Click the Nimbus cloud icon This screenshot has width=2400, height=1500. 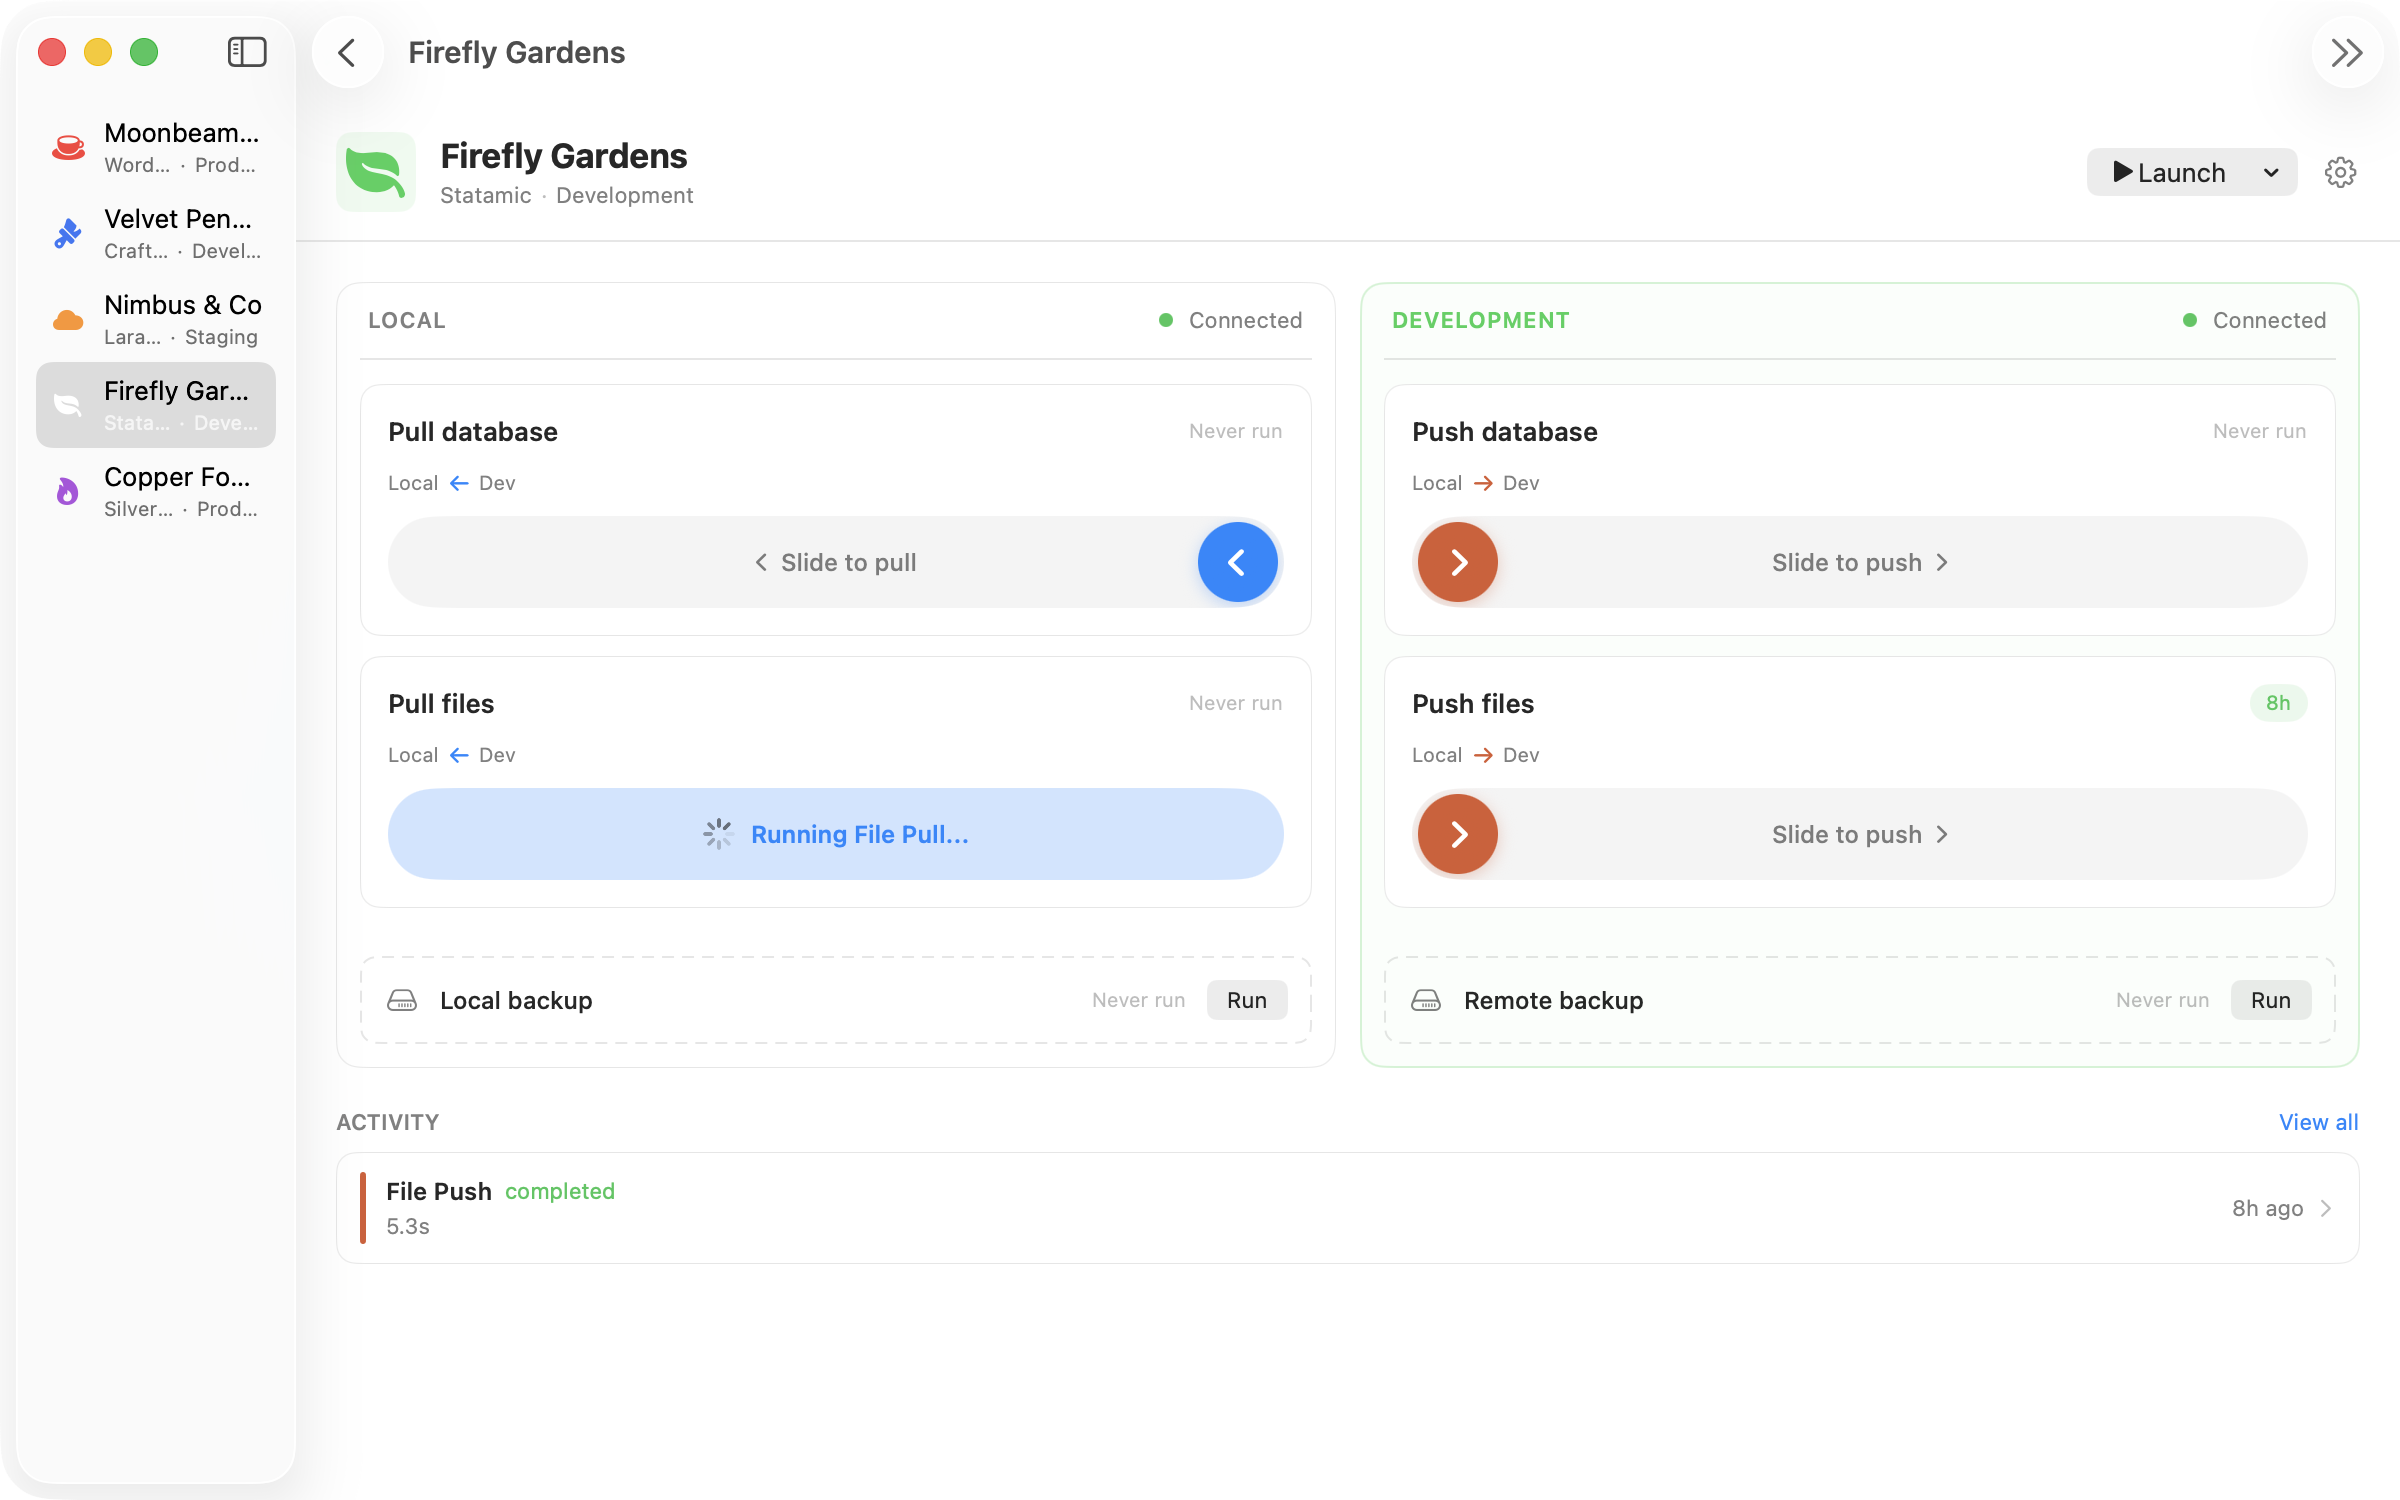tap(68, 320)
